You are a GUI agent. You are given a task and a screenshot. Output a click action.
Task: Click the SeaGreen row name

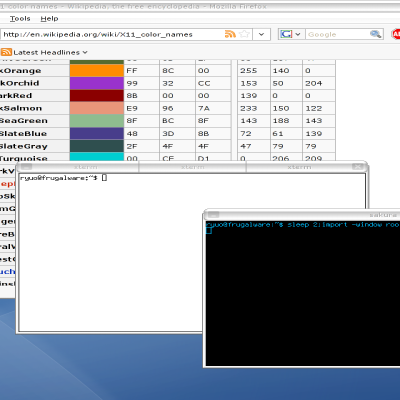coord(24,121)
